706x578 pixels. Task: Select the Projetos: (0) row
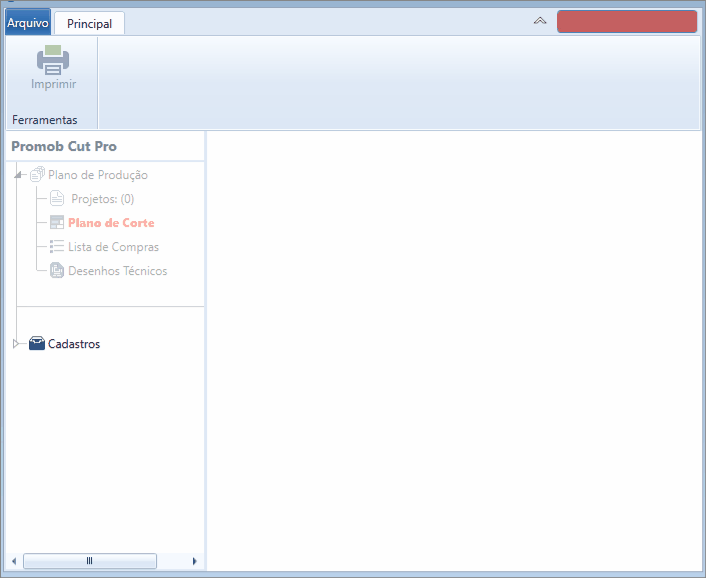pyautogui.click(x=103, y=199)
